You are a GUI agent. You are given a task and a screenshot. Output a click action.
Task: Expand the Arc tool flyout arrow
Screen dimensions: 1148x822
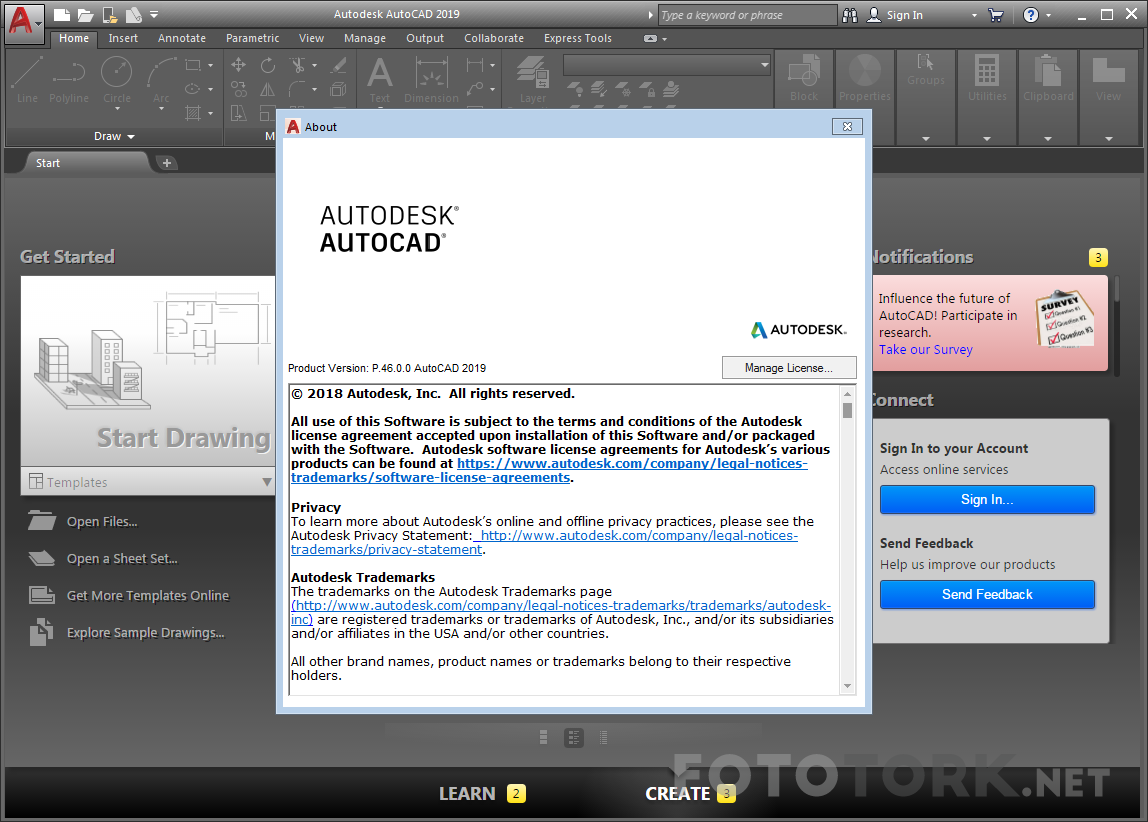(x=161, y=109)
